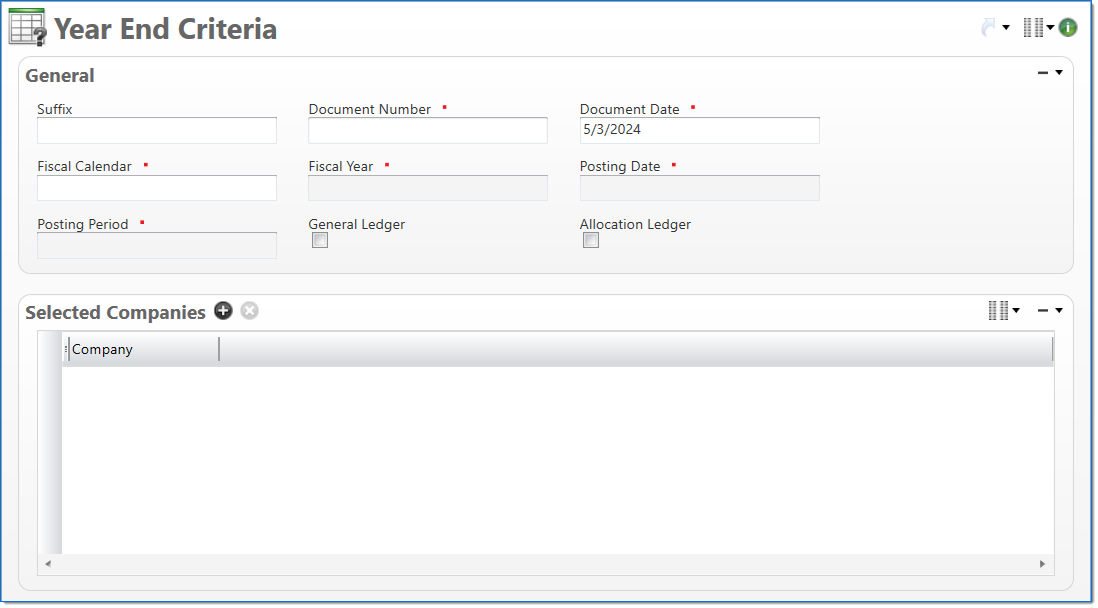Click the curved arrow icon in header
Screen dimensions: 1098x608
coord(989,28)
